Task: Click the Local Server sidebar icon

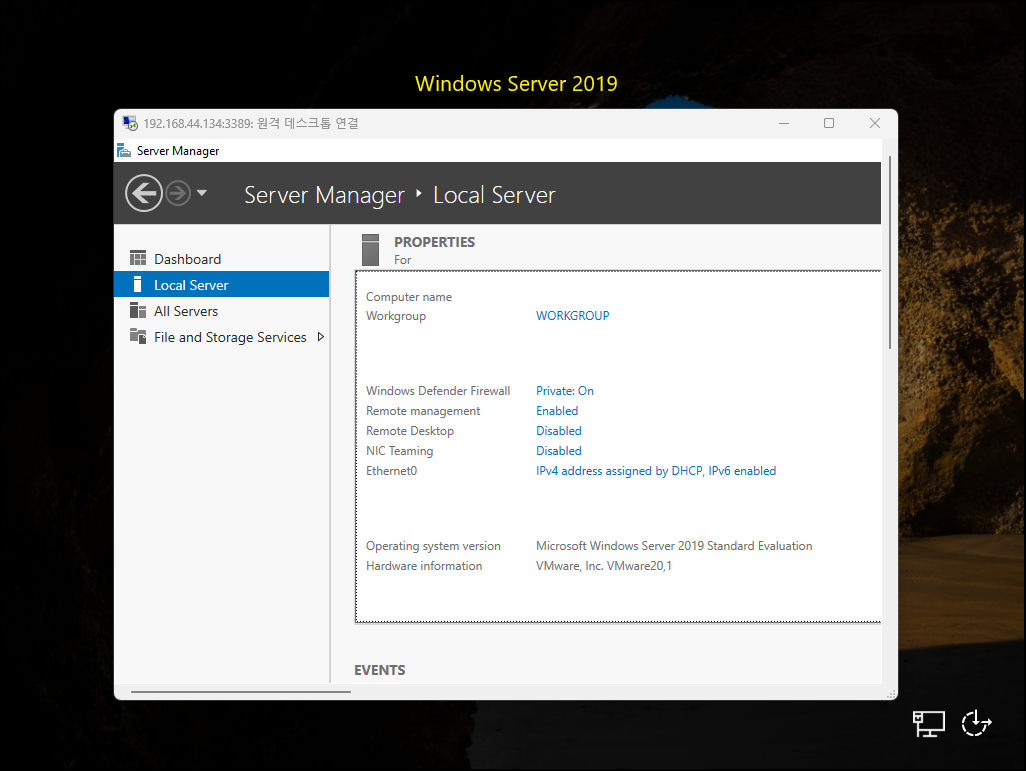Action: click(x=137, y=284)
